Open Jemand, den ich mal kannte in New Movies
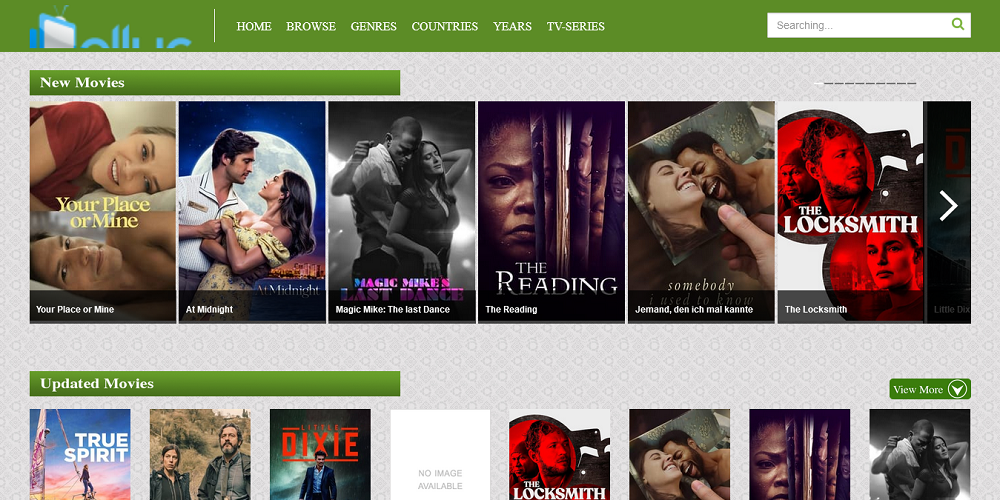The width and height of the screenshot is (1000, 500). [702, 212]
